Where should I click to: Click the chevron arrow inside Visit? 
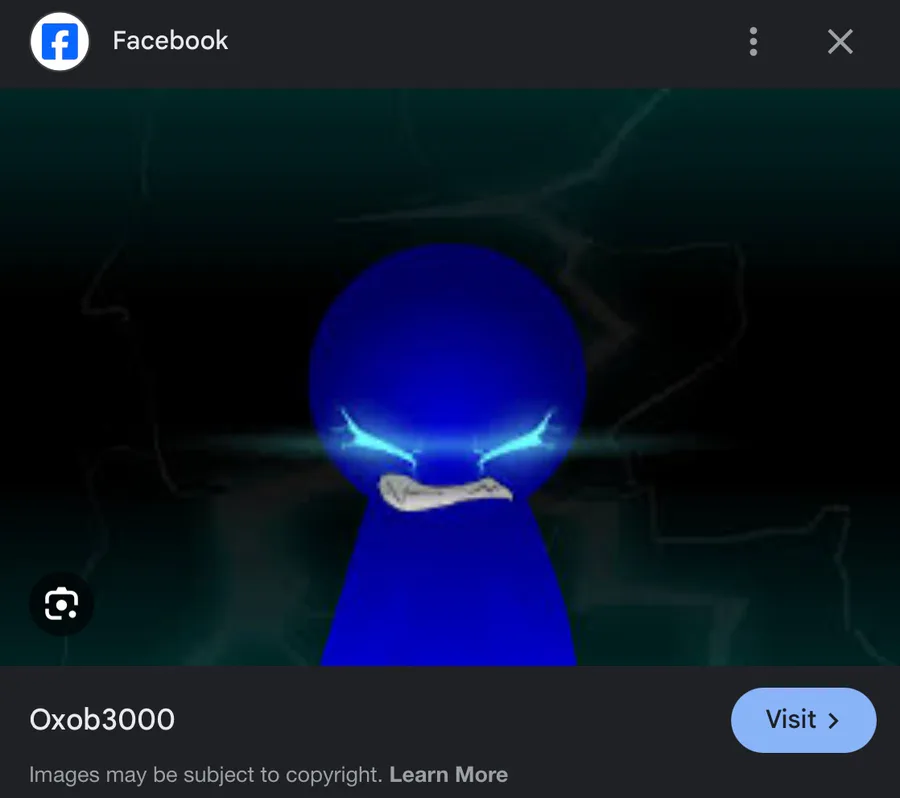click(x=833, y=720)
